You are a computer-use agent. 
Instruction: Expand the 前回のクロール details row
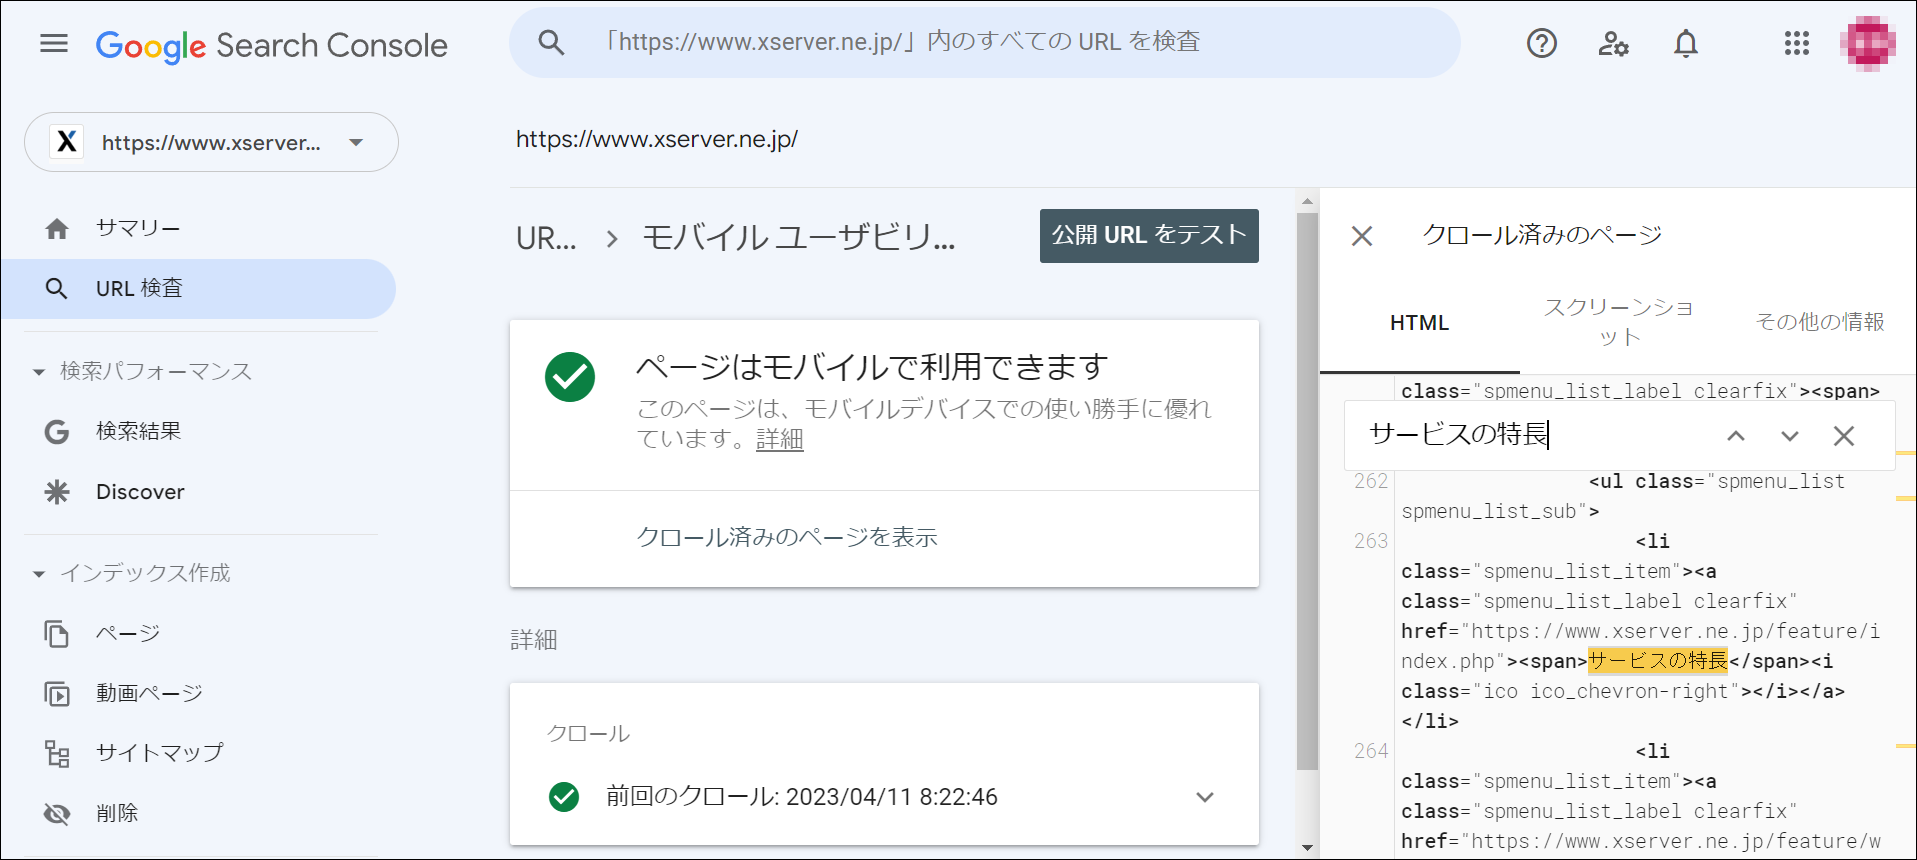tap(1205, 797)
